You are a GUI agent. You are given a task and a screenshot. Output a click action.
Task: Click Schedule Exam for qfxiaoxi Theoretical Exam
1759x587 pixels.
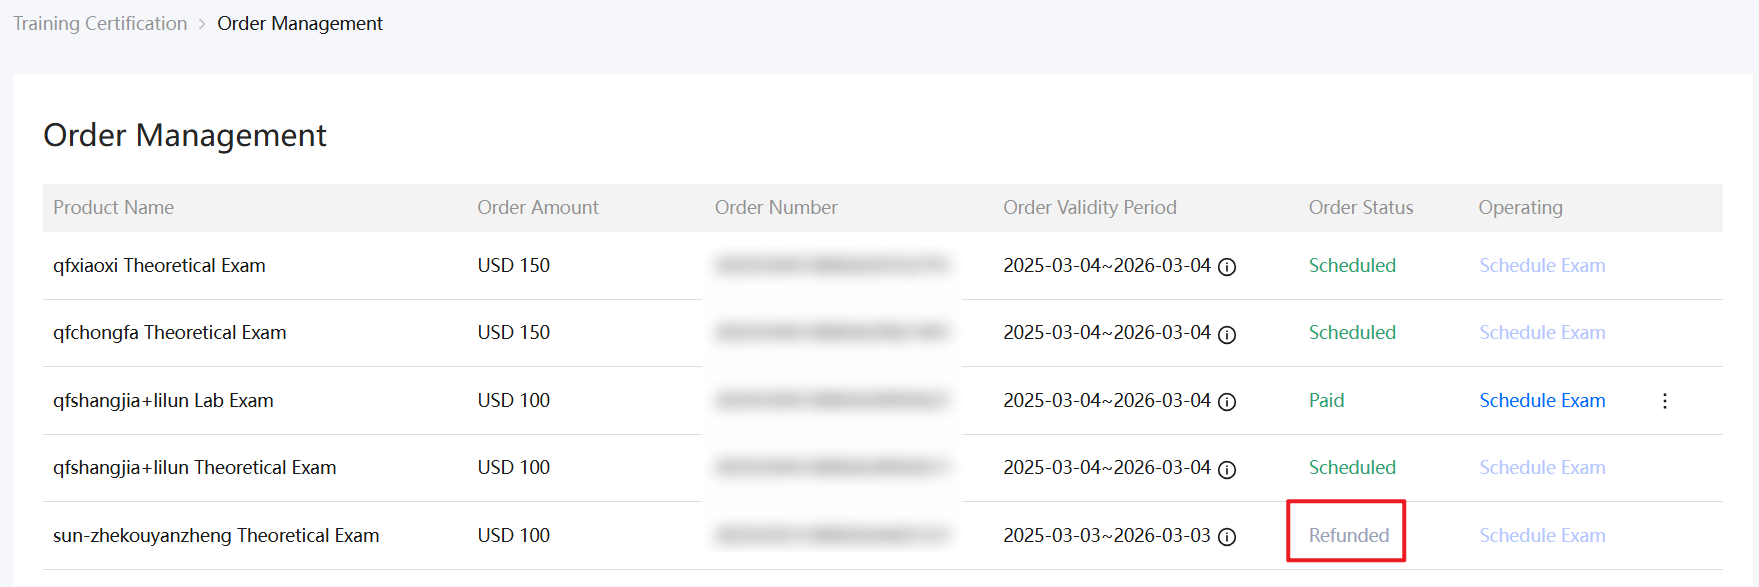[x=1542, y=266]
